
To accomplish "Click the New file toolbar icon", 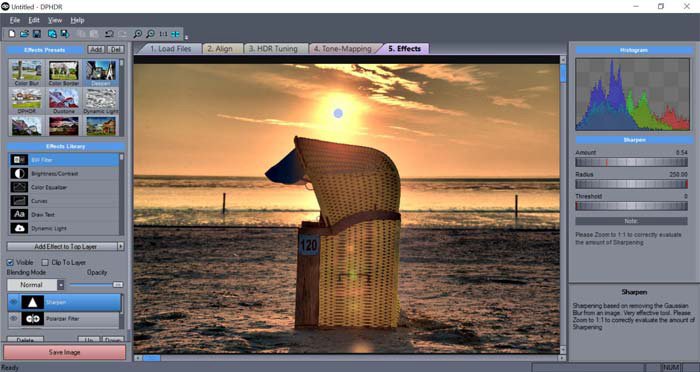I will click(12, 34).
